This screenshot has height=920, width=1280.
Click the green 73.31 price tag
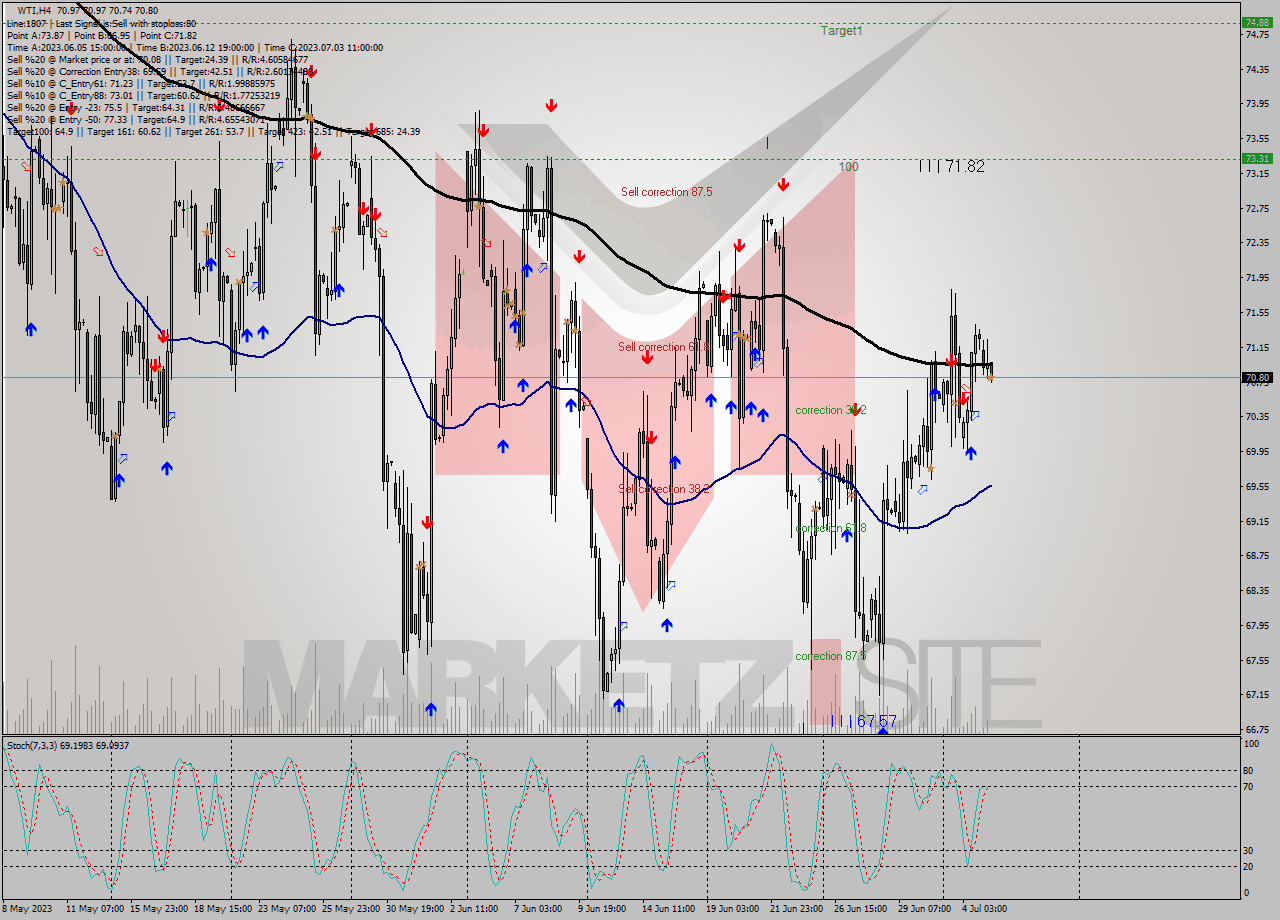click(1256, 158)
